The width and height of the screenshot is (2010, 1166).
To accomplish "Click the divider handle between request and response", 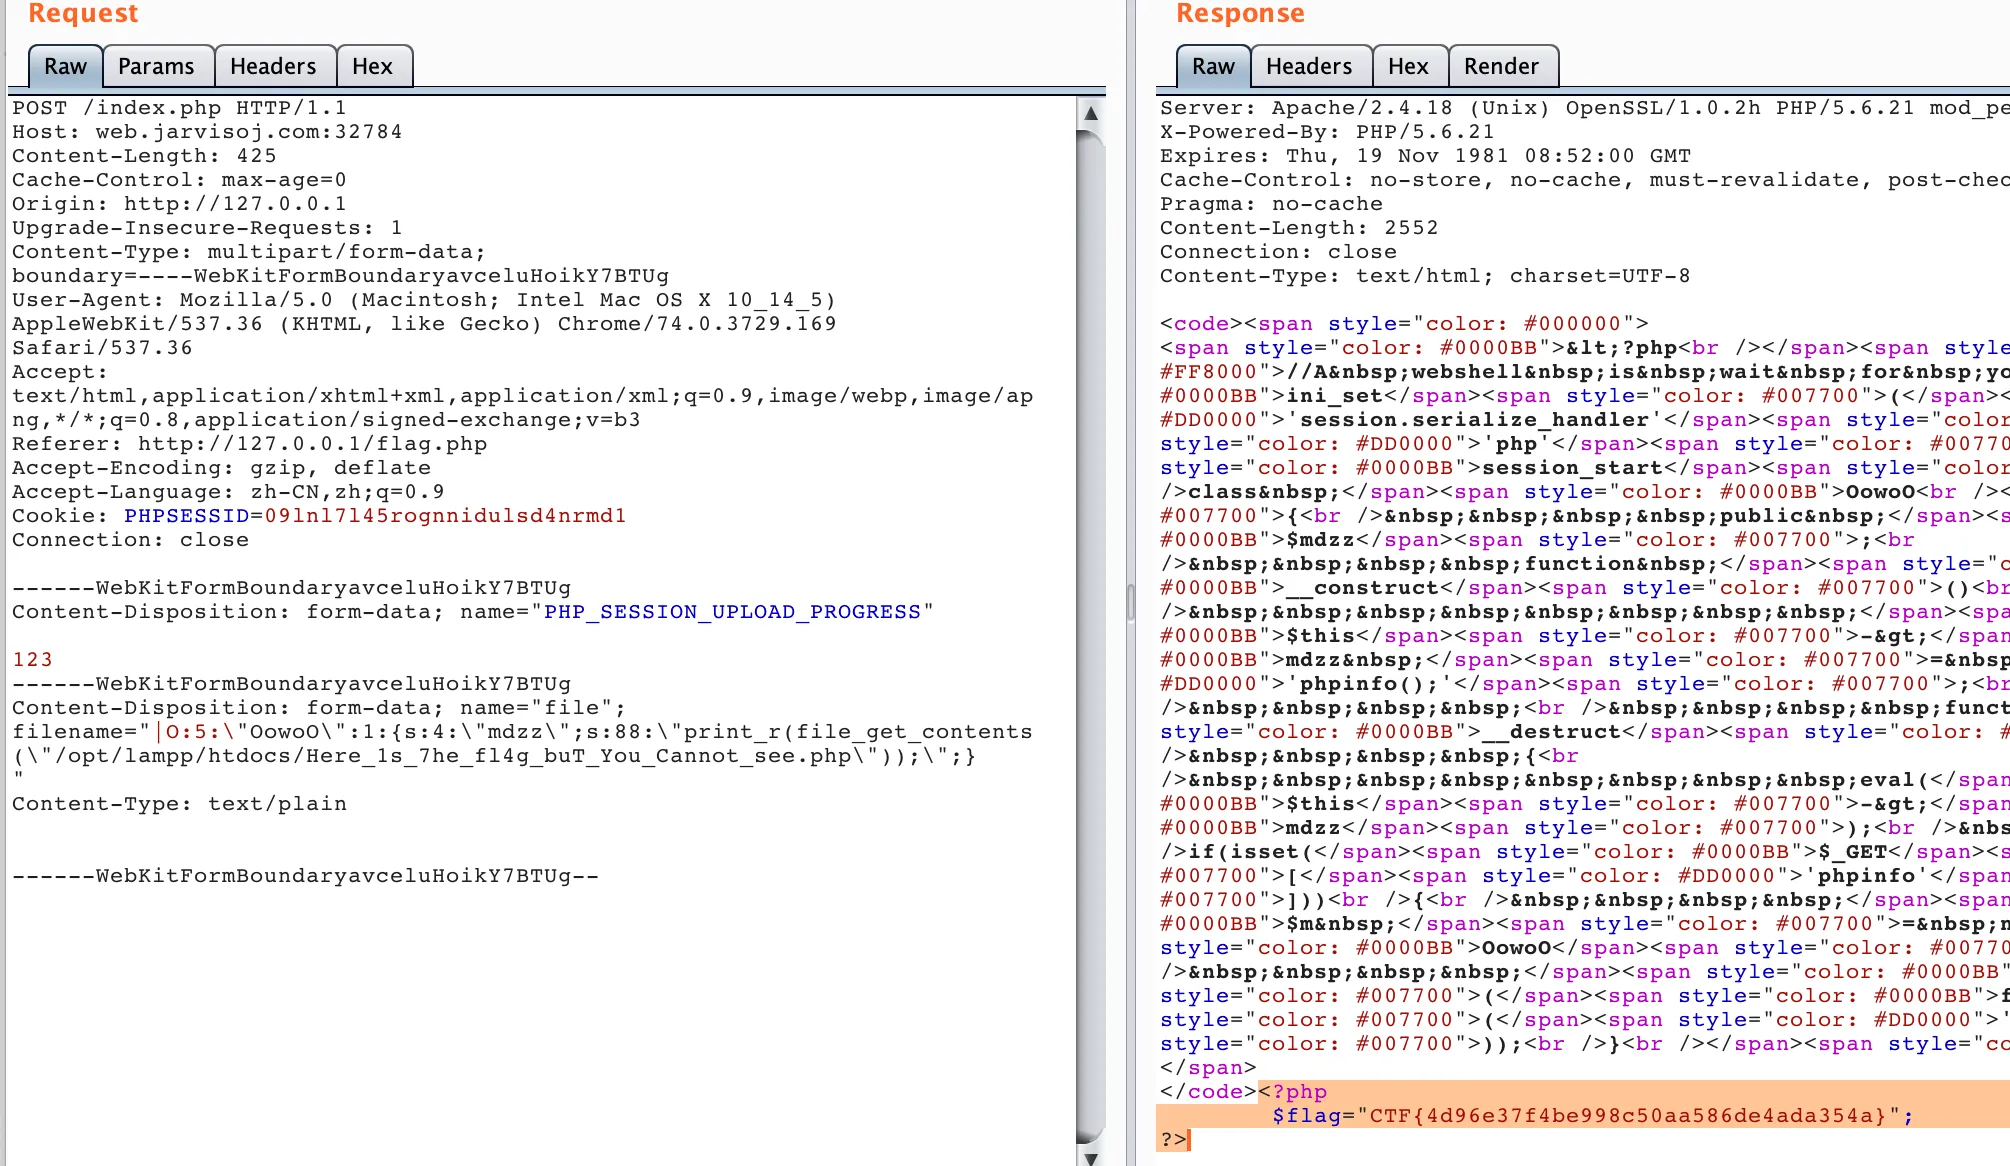I will 1130,602.
